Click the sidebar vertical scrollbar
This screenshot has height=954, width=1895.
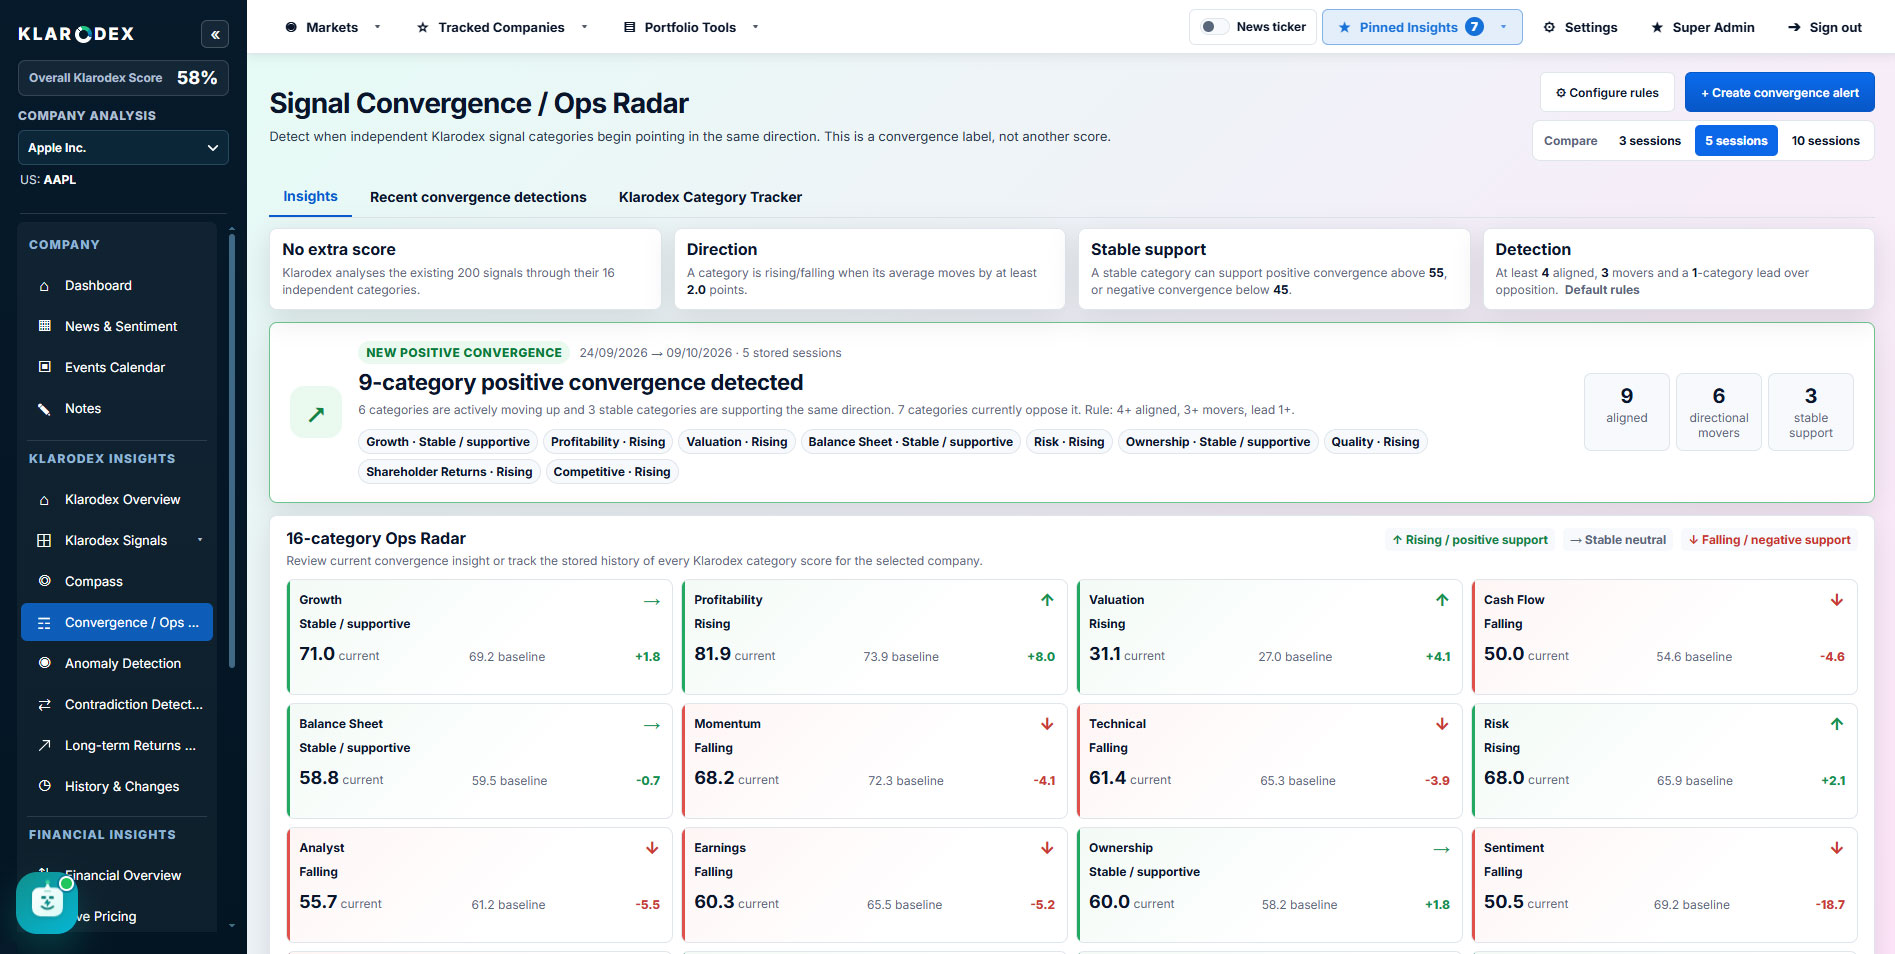232,450
